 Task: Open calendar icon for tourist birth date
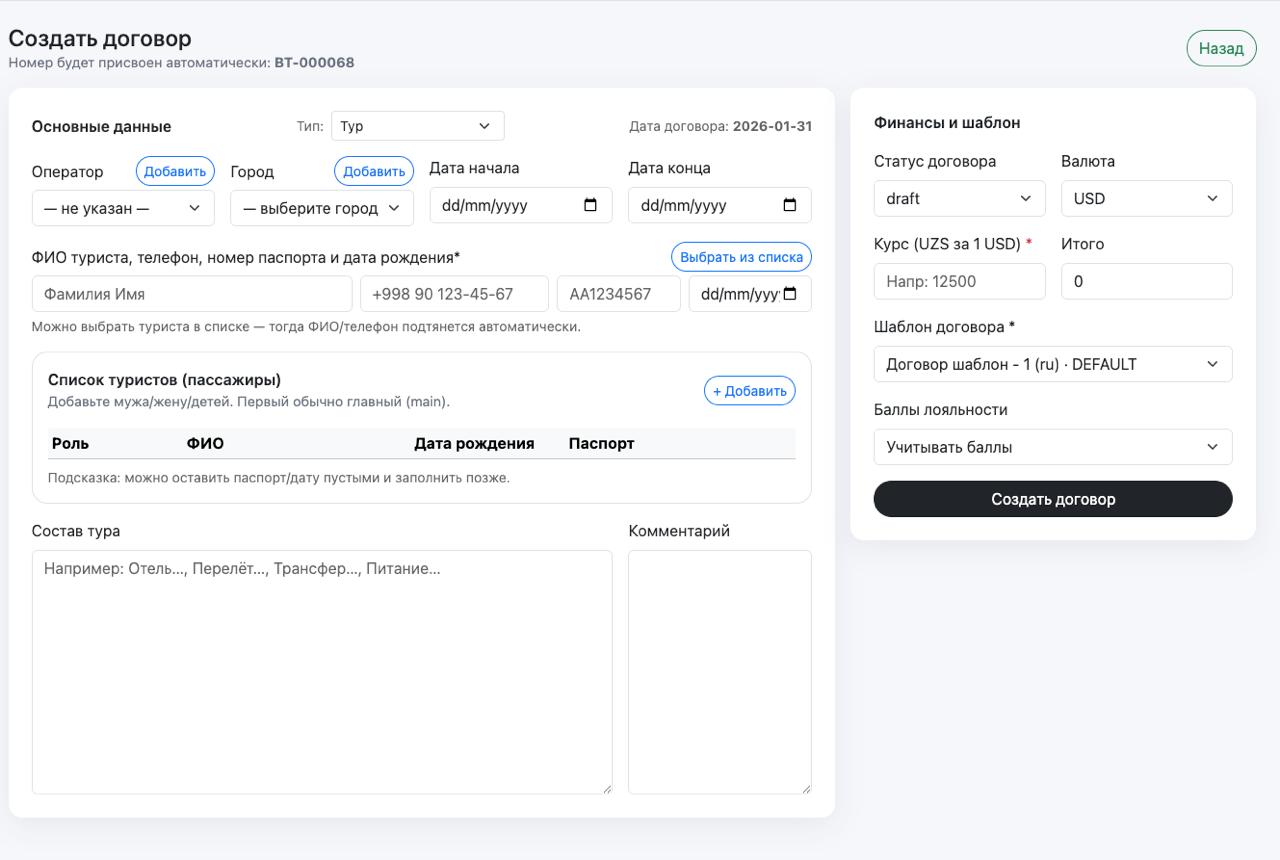tap(790, 294)
